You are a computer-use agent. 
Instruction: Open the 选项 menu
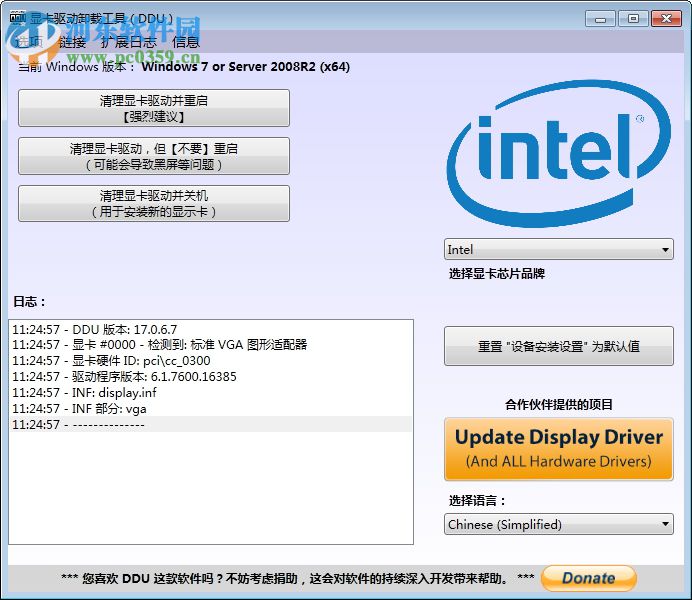(29, 42)
